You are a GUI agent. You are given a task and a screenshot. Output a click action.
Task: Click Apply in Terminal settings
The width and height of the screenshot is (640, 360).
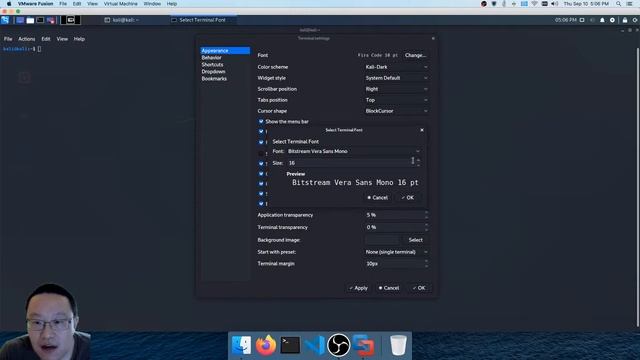click(358, 288)
